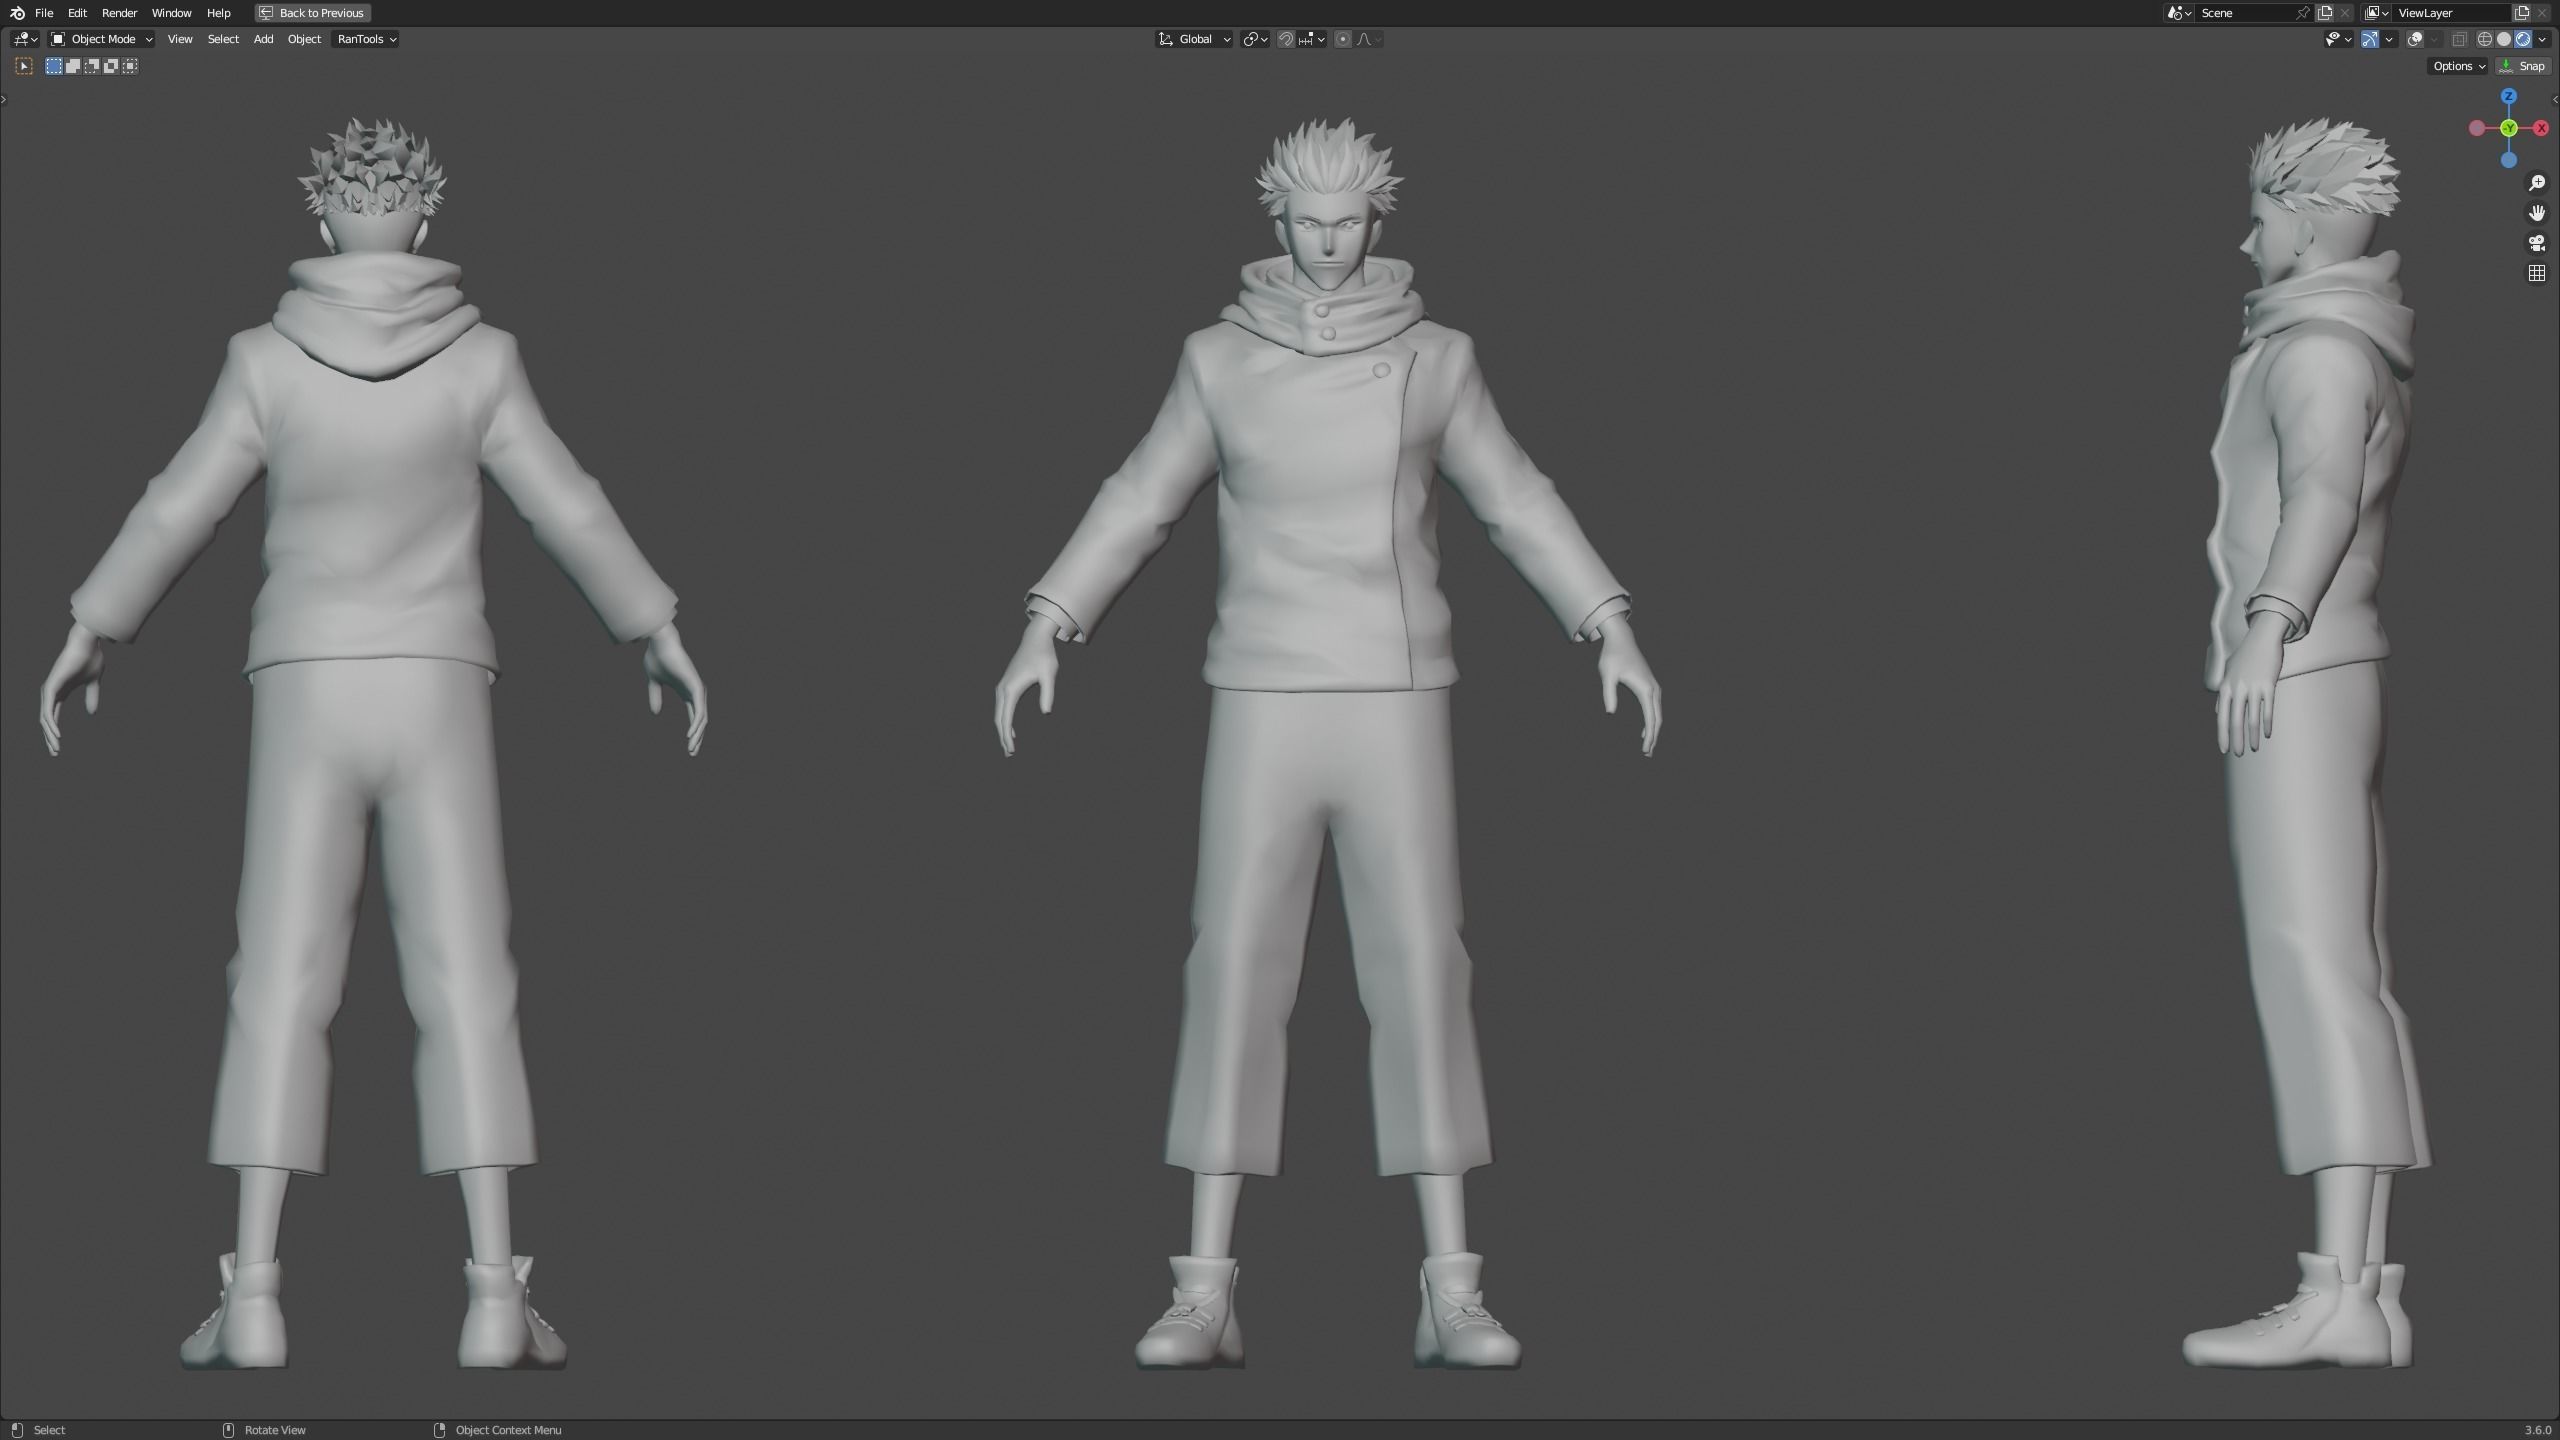Choose the Set a new selection mode
The image size is (2560, 1440).
[x=54, y=66]
